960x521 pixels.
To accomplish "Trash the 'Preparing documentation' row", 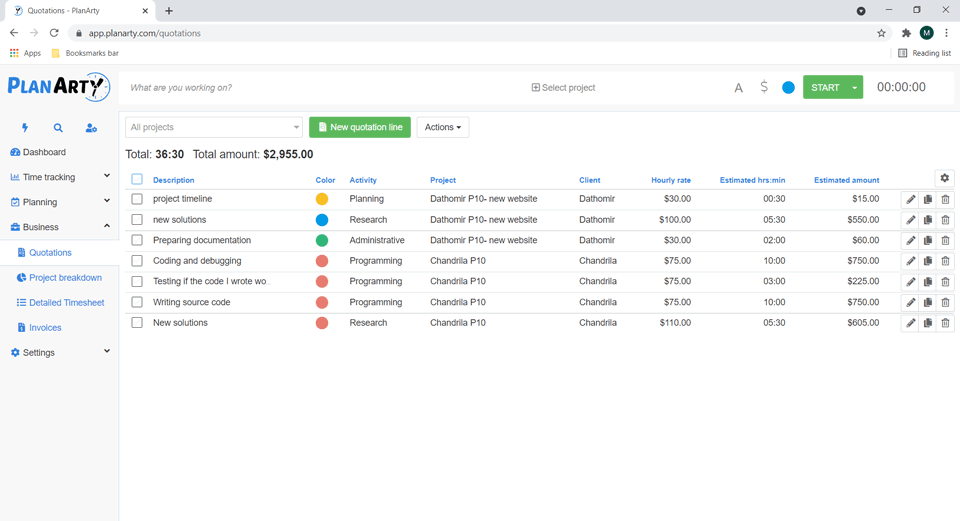I will click(945, 241).
